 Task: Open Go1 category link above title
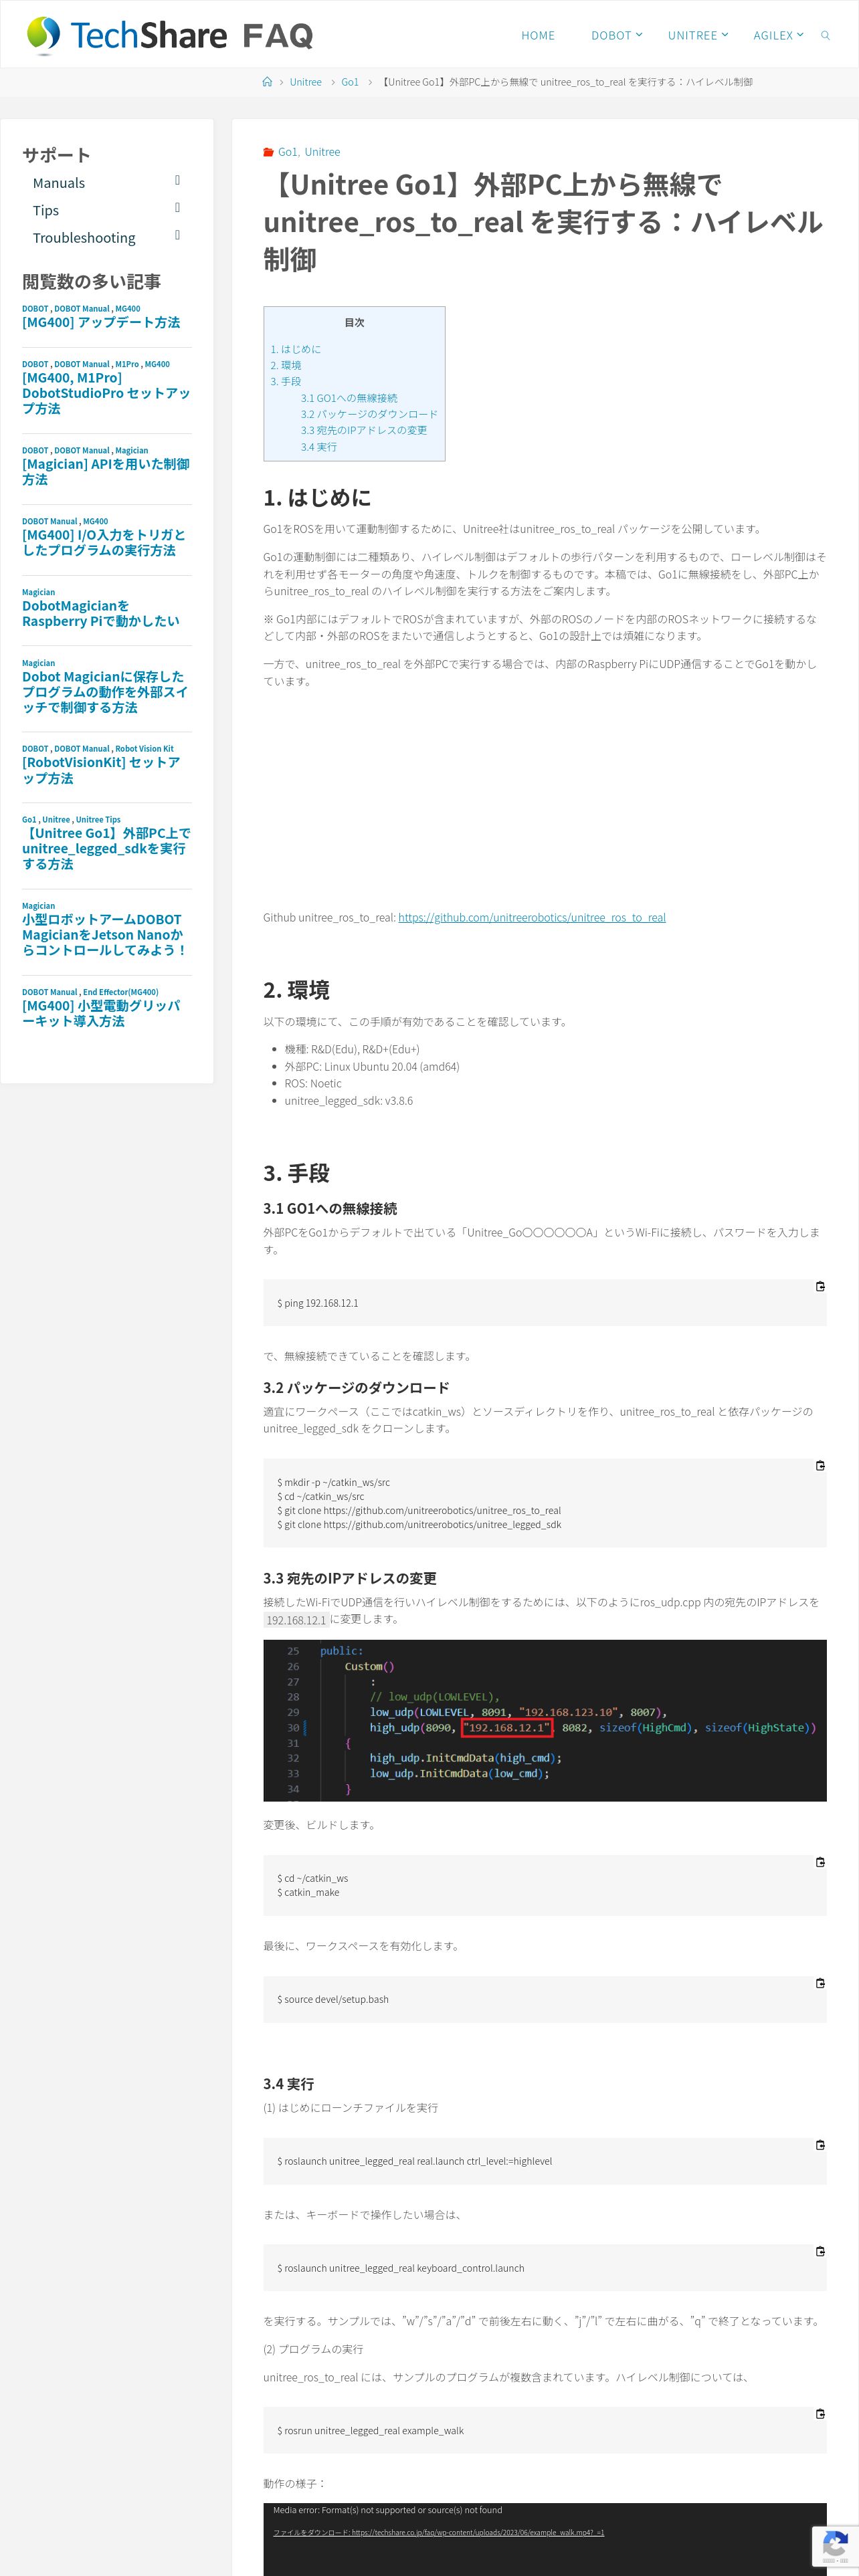click(x=287, y=152)
